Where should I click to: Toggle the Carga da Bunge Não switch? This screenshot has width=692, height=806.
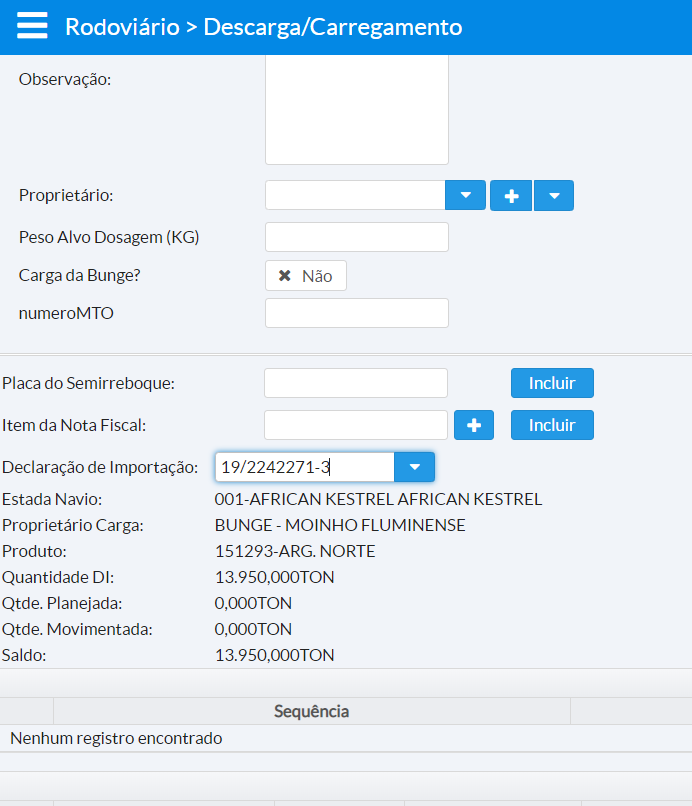click(306, 276)
